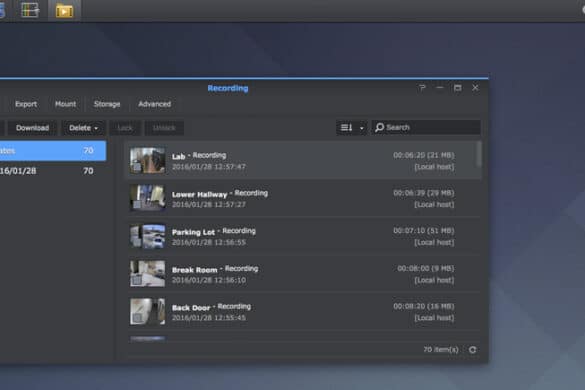585x390 pixels.
Task: Click the 2016/01/28 12:56:10 timestamp
Action: tap(209, 280)
